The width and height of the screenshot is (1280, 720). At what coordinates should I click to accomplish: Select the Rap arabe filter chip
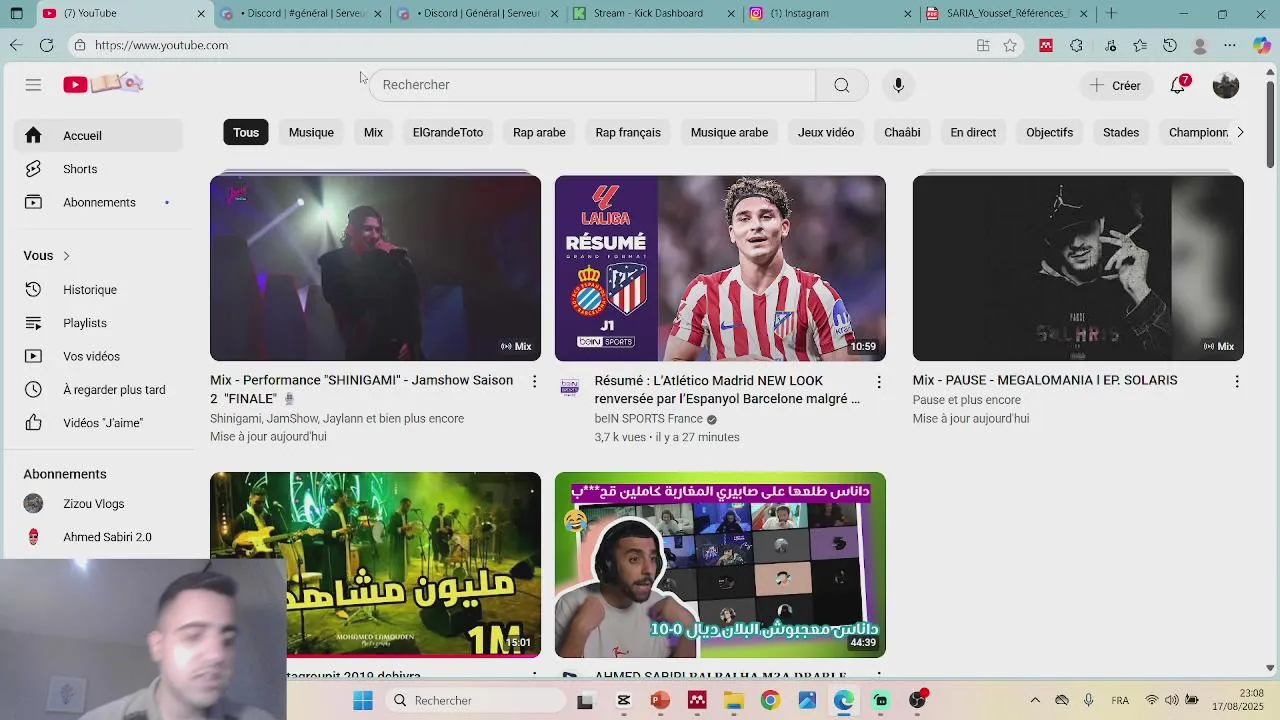coord(539,132)
